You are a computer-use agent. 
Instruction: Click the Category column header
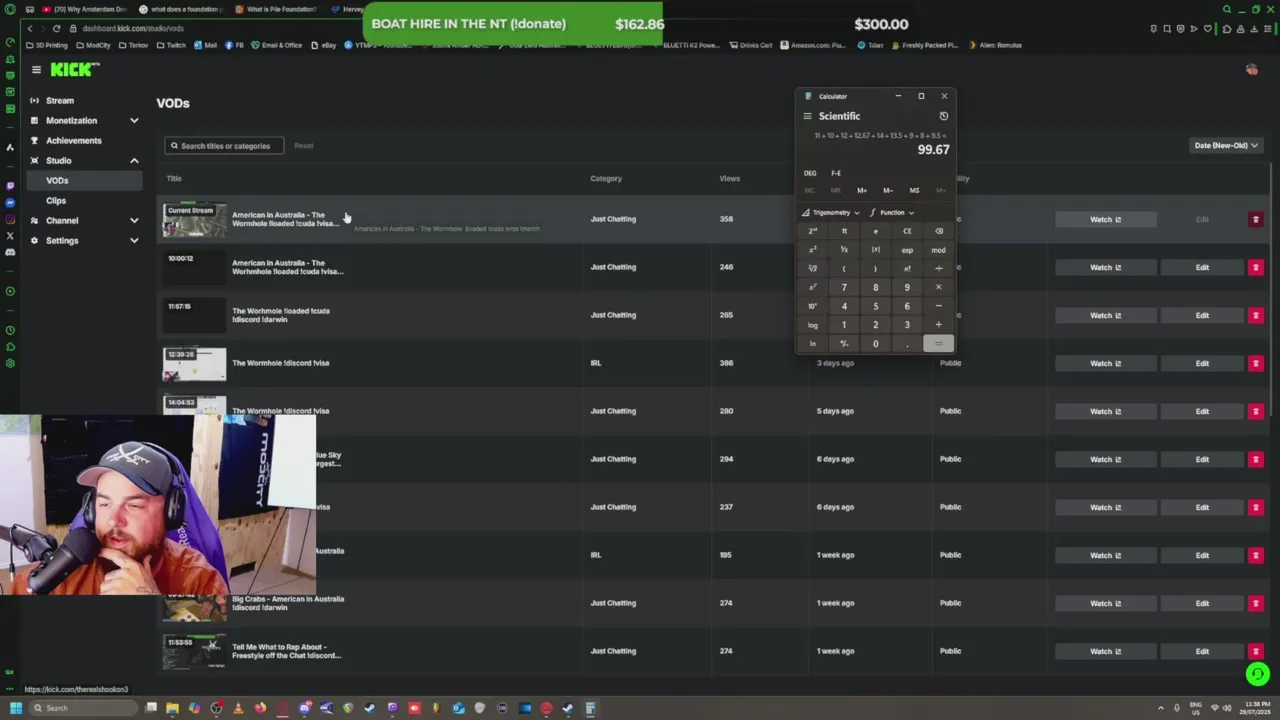pos(606,179)
